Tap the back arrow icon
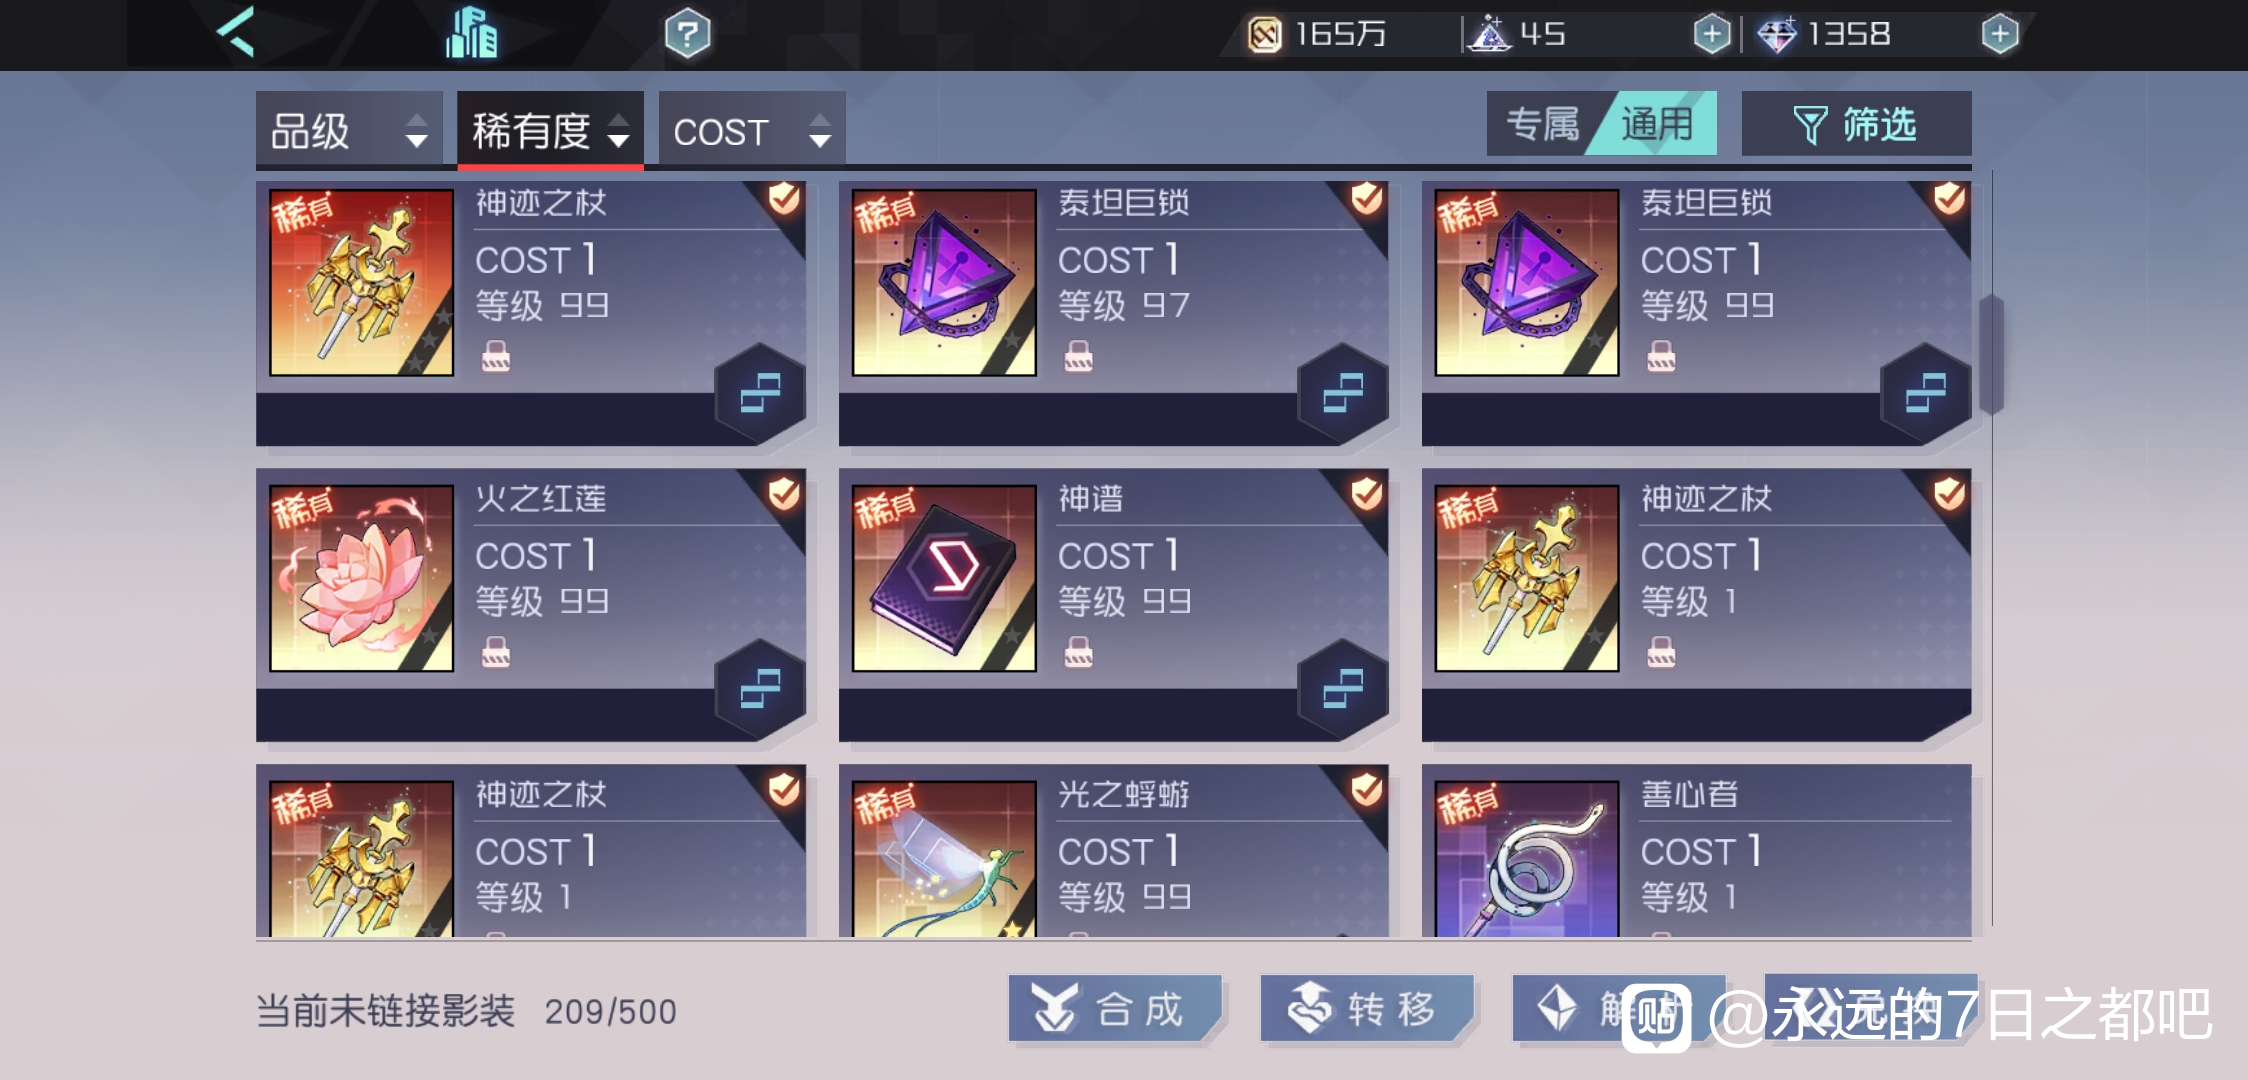 [x=237, y=32]
